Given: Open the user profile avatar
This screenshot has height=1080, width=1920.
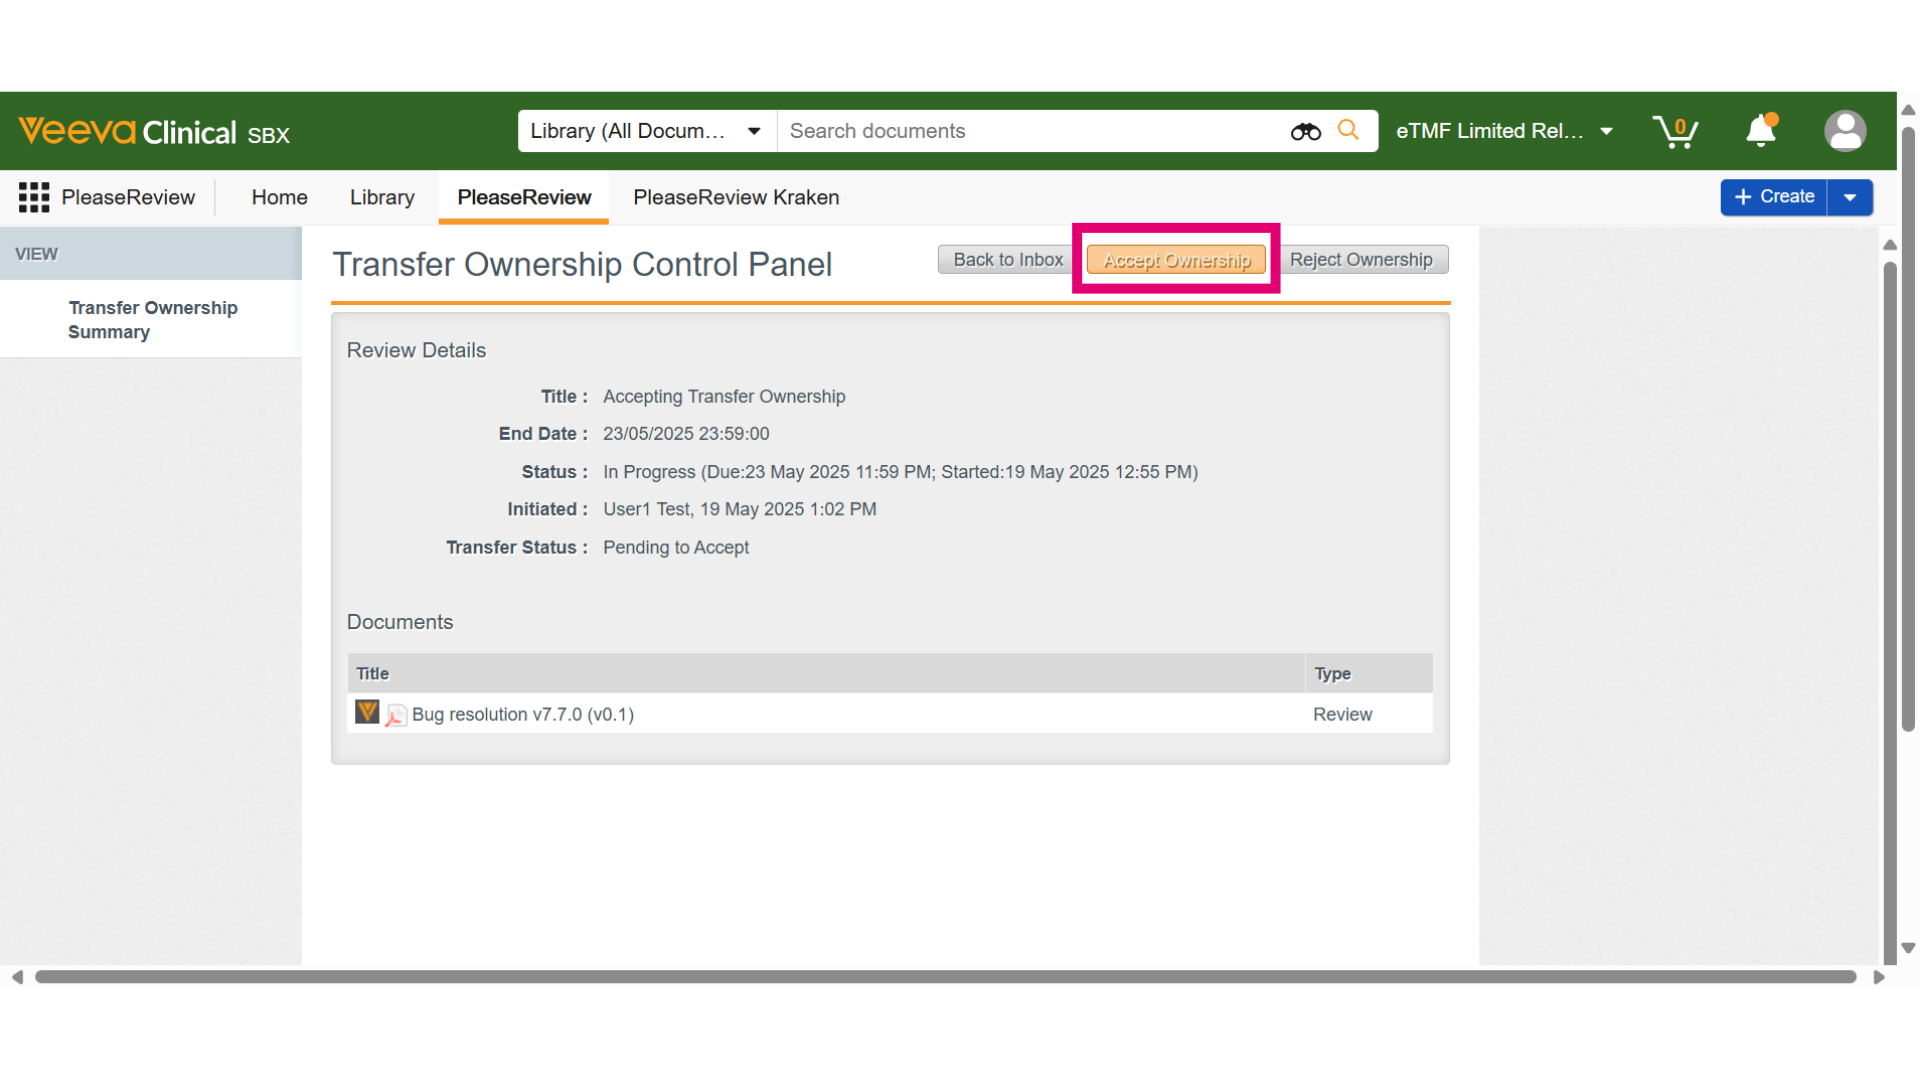Looking at the screenshot, I should tap(1845, 131).
